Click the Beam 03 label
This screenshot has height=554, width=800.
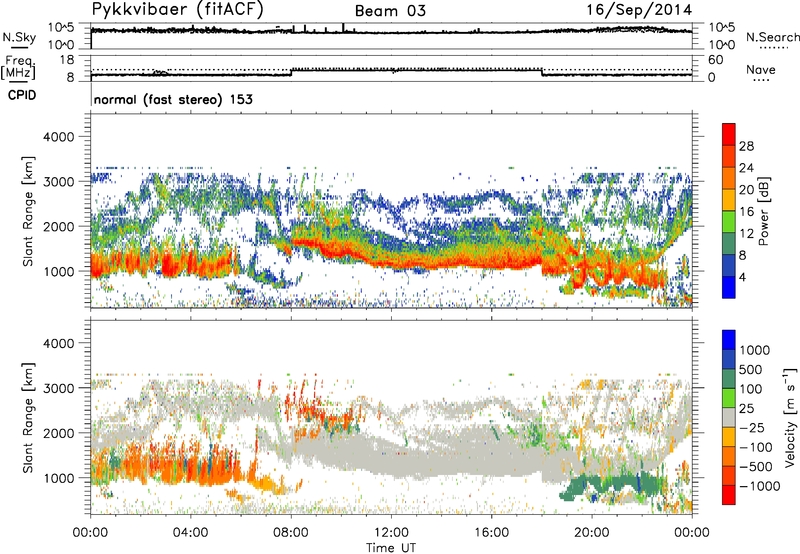(390, 11)
